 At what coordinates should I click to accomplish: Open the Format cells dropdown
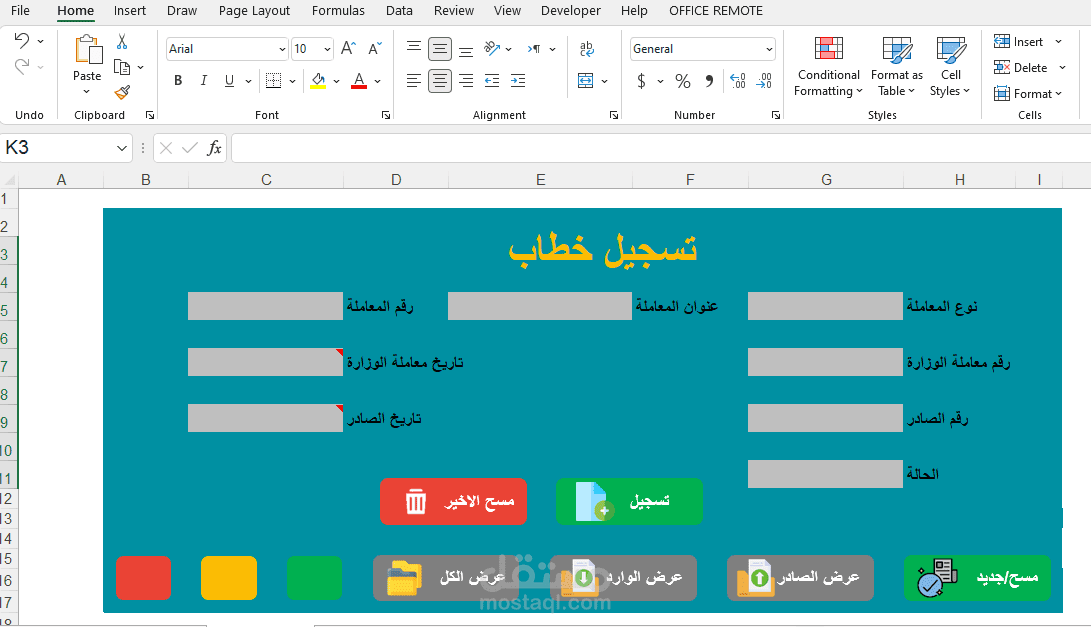pos(1028,93)
